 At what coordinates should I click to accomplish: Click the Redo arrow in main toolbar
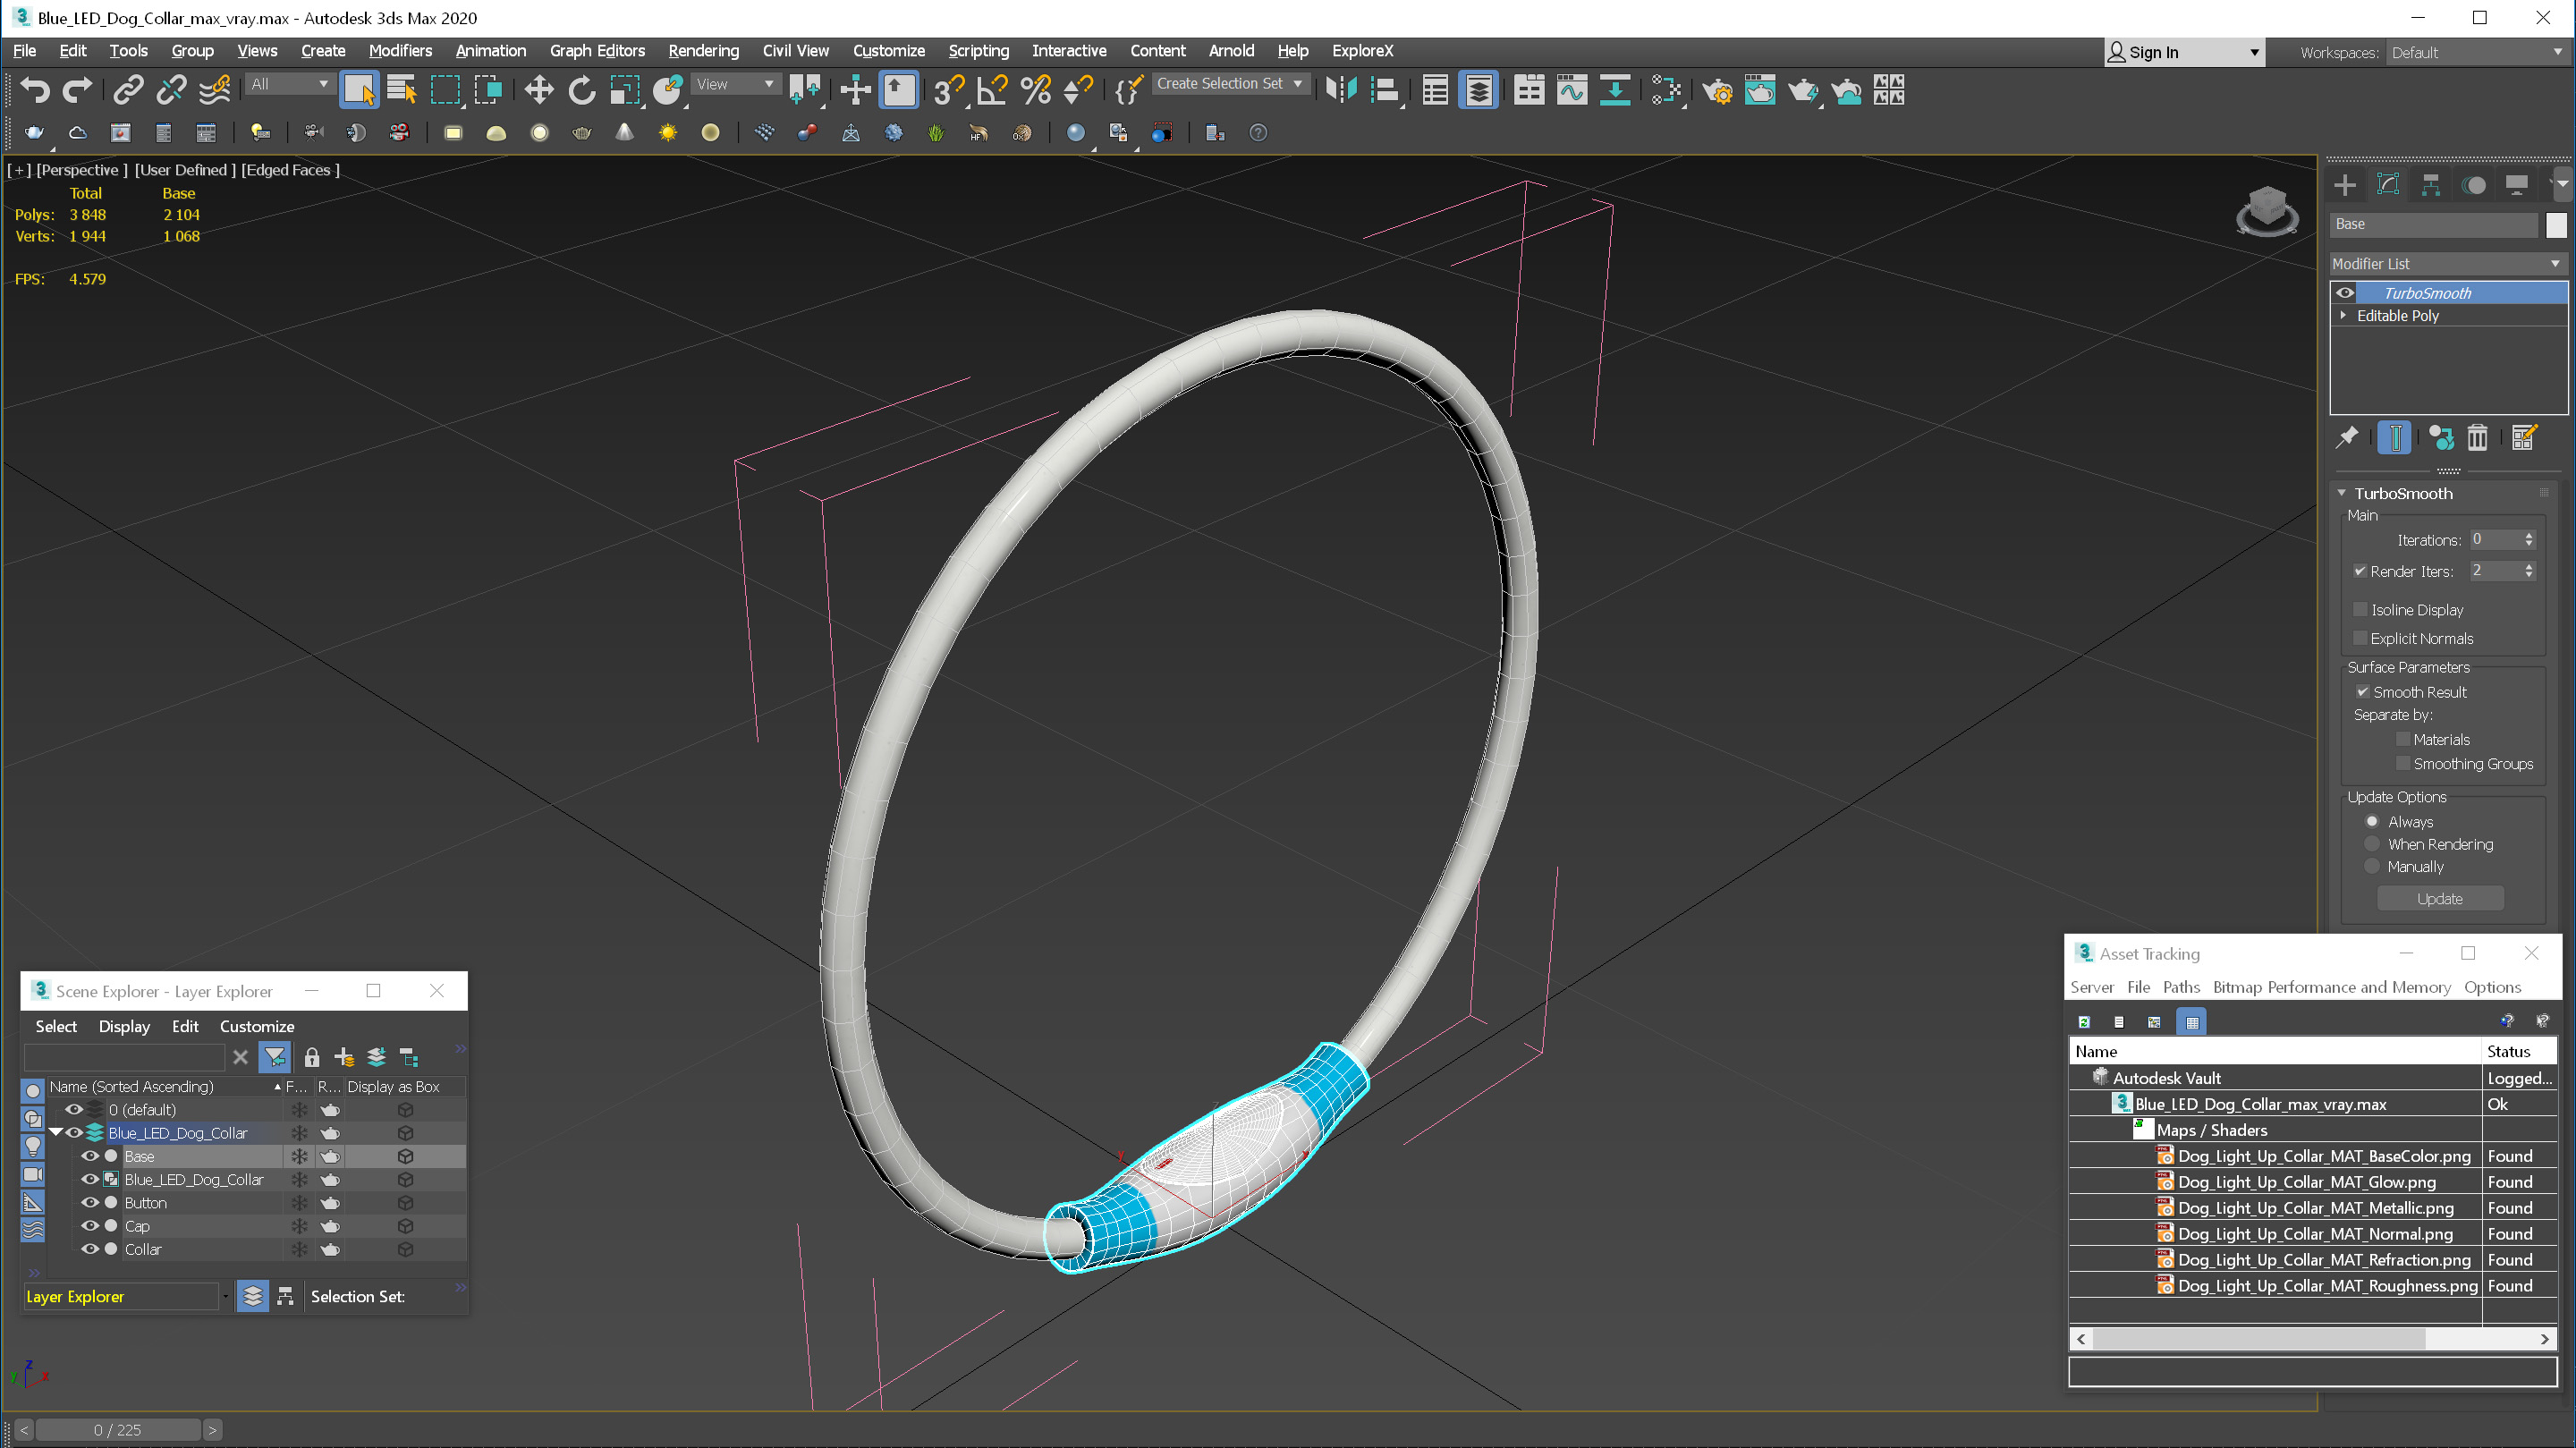click(x=78, y=91)
